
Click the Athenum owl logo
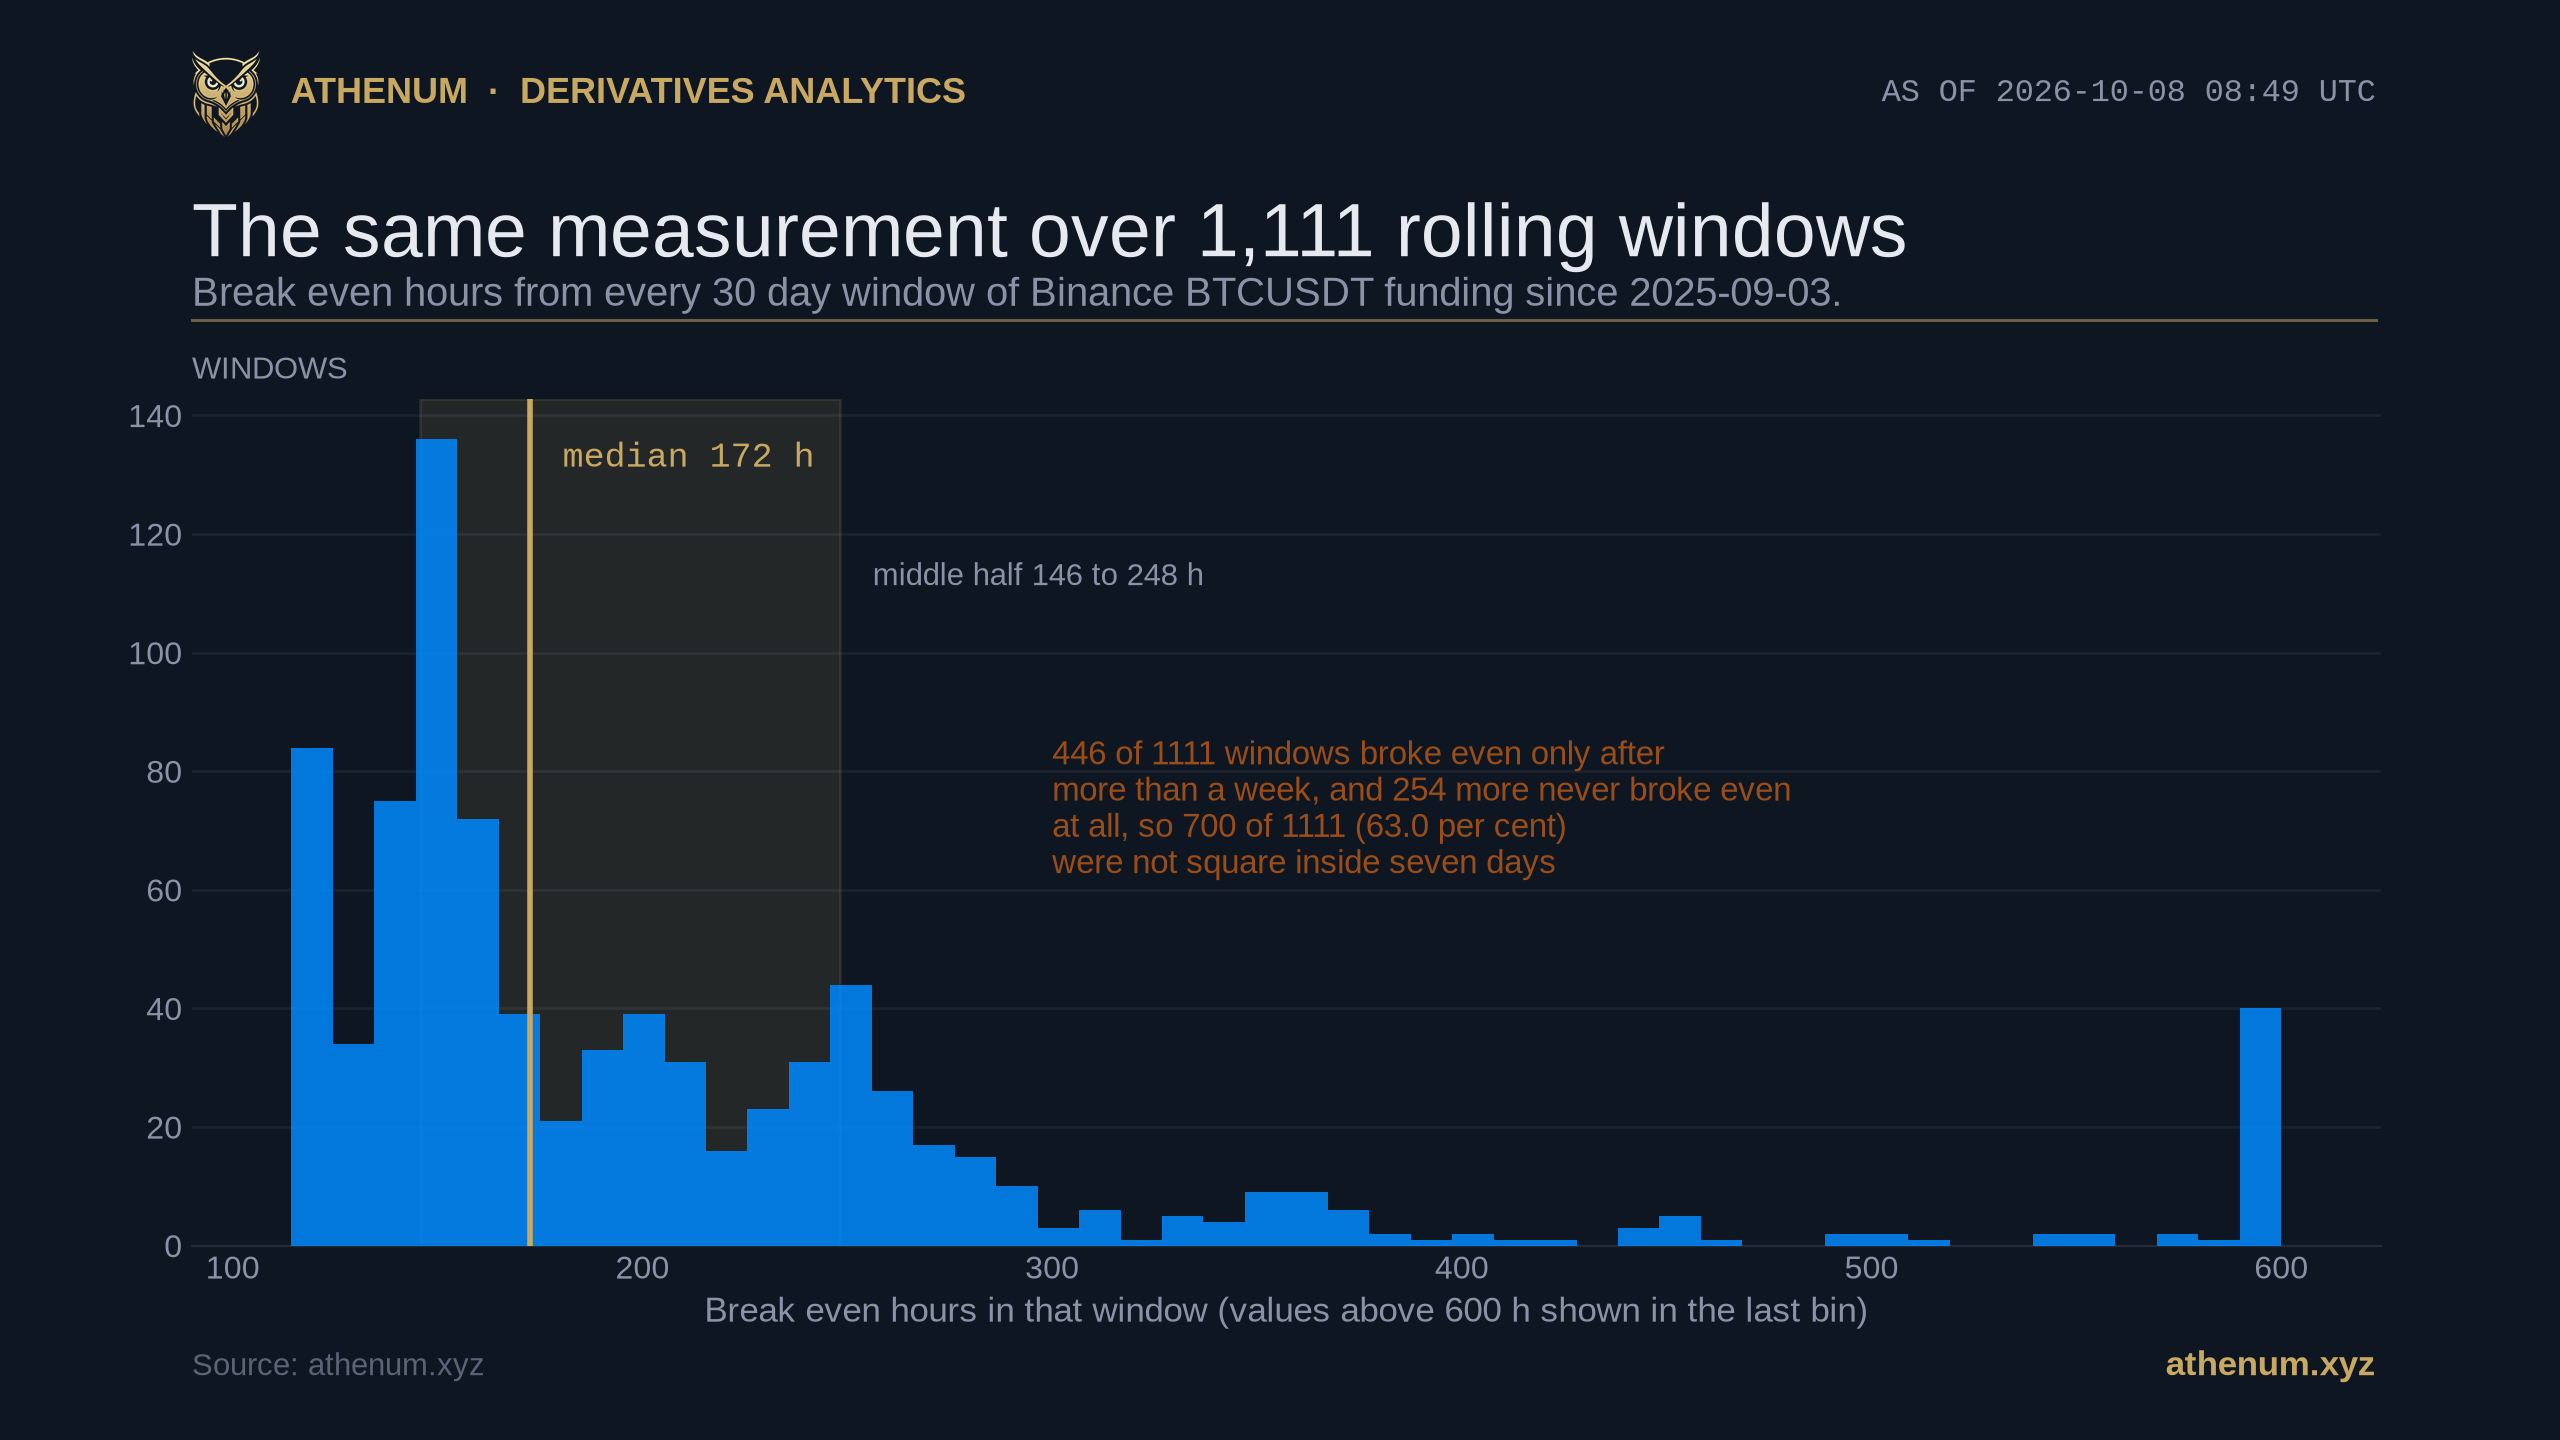(226, 93)
